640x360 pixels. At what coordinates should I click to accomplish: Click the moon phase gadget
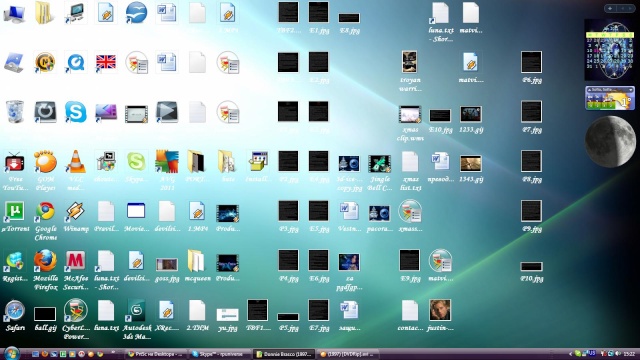(x=610, y=142)
